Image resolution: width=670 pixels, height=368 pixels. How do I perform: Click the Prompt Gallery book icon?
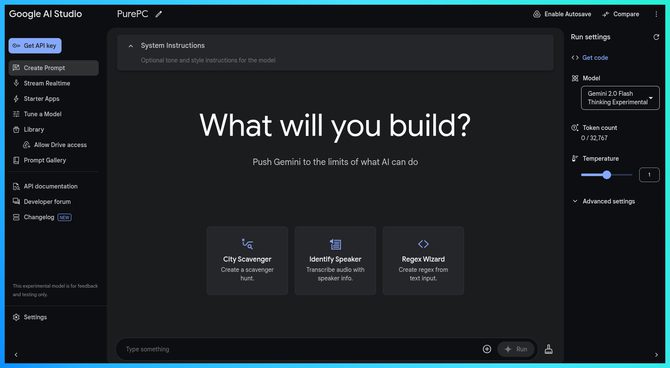16,160
